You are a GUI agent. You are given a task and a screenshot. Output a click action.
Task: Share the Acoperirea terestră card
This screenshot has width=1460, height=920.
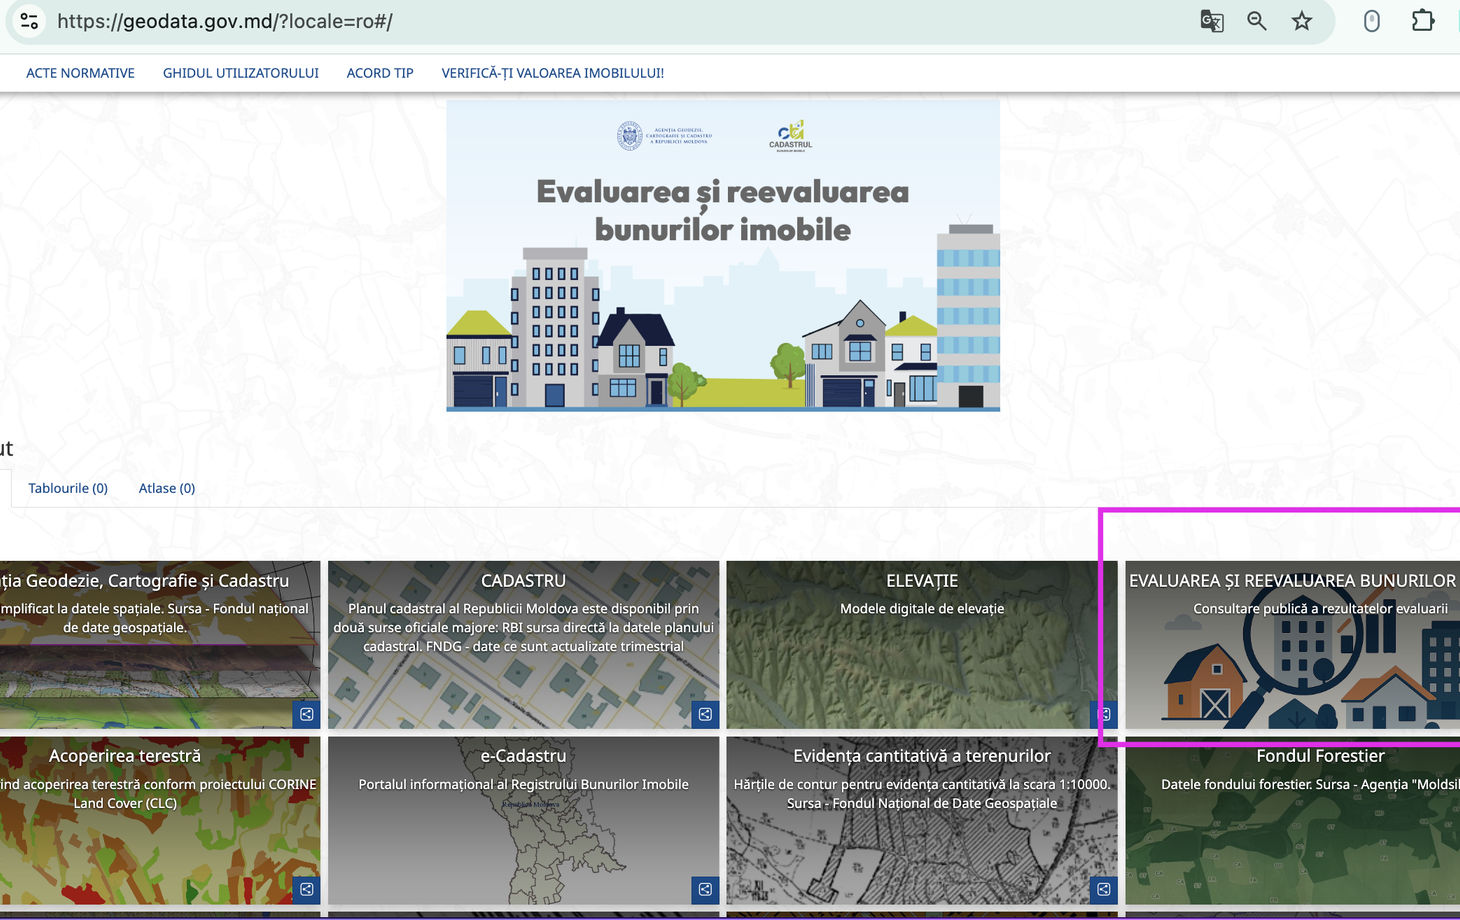[307, 889]
